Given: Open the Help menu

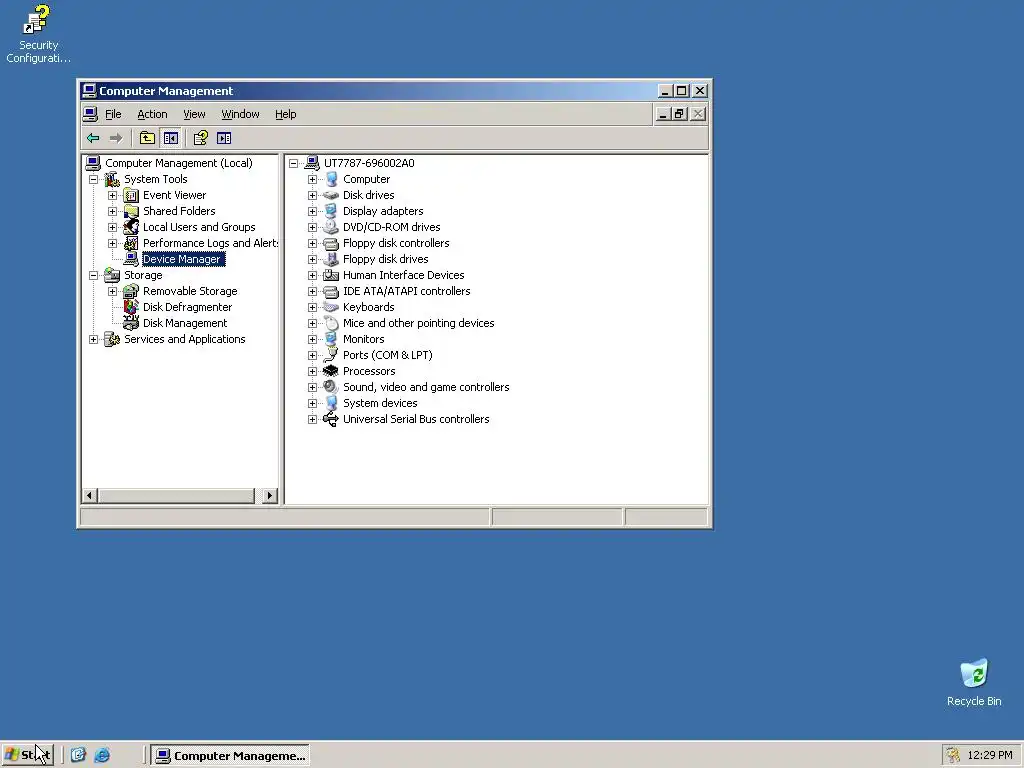Looking at the screenshot, I should click(x=285, y=114).
